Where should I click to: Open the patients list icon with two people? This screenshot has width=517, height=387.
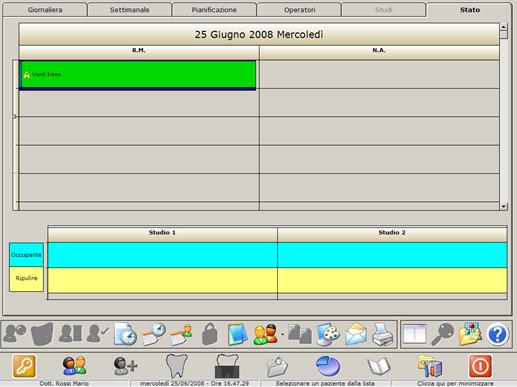[x=75, y=366]
